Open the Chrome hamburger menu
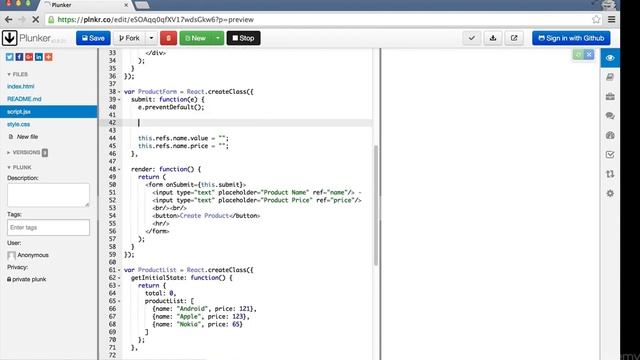The width and height of the screenshot is (640, 360). (x=611, y=19)
